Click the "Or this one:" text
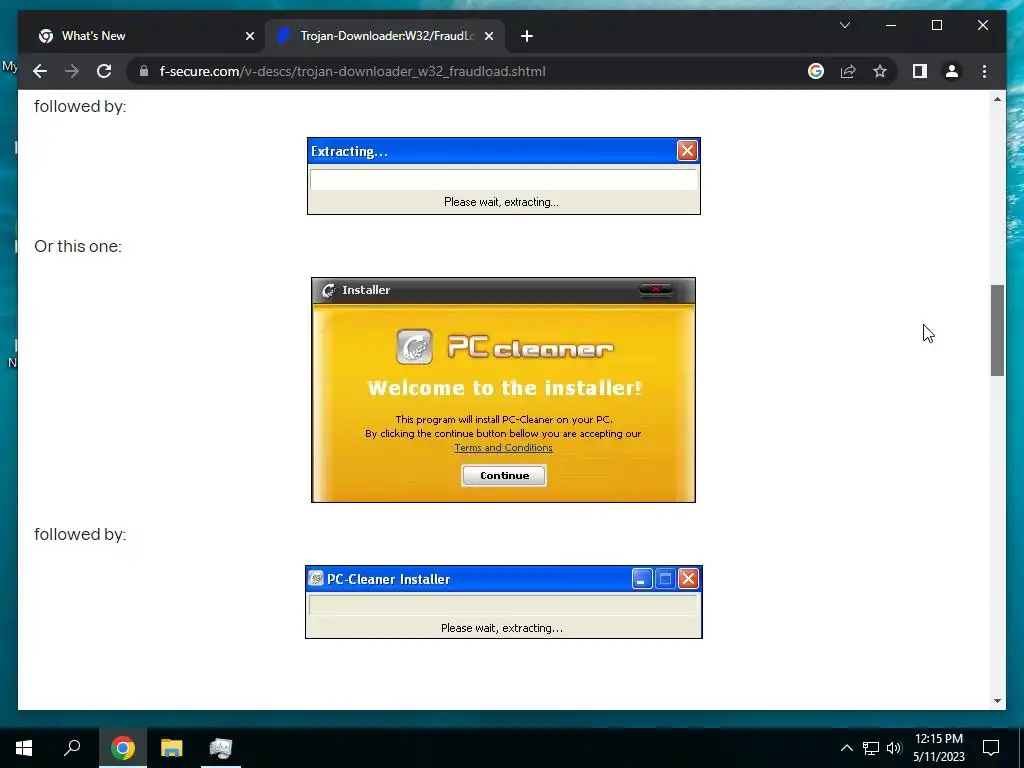Viewport: 1024px width, 768px height. [x=78, y=246]
